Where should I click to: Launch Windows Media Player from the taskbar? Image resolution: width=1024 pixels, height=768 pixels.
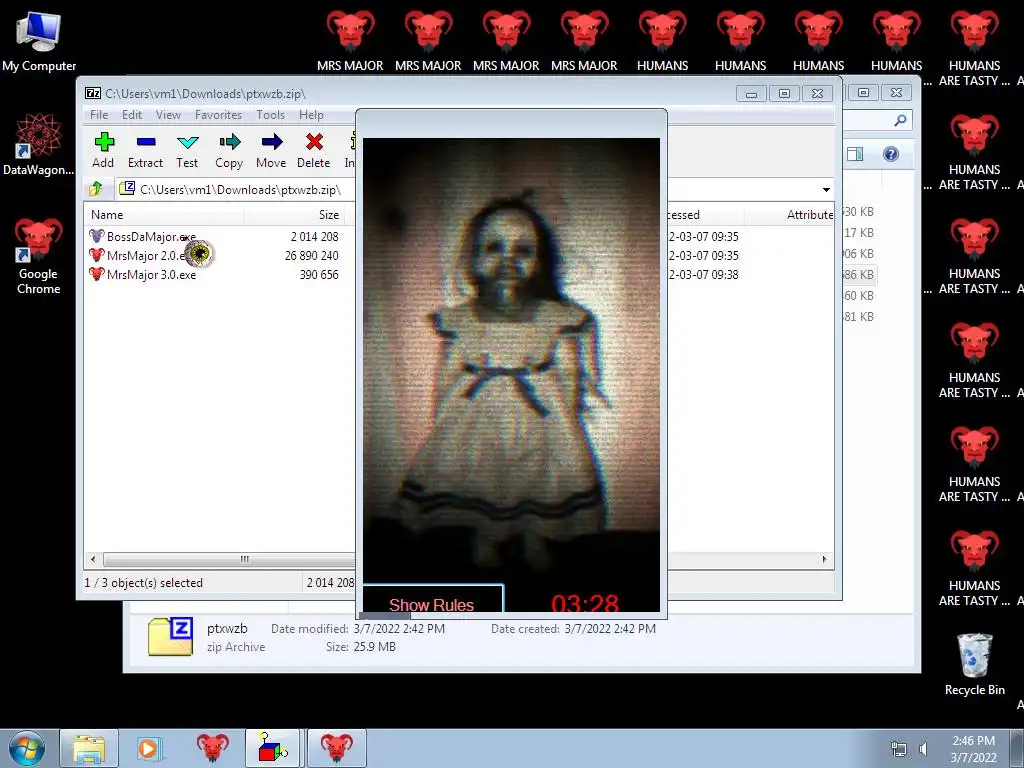[148, 748]
